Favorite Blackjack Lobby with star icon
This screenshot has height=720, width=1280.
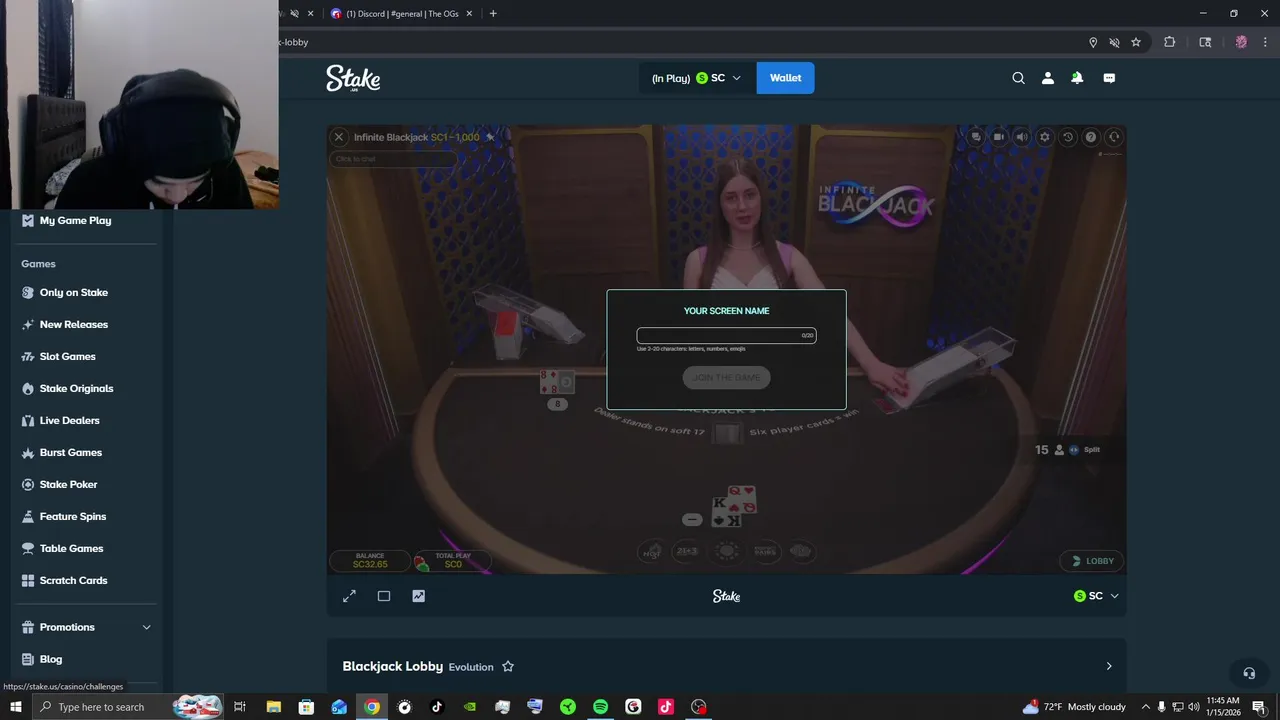click(x=508, y=666)
